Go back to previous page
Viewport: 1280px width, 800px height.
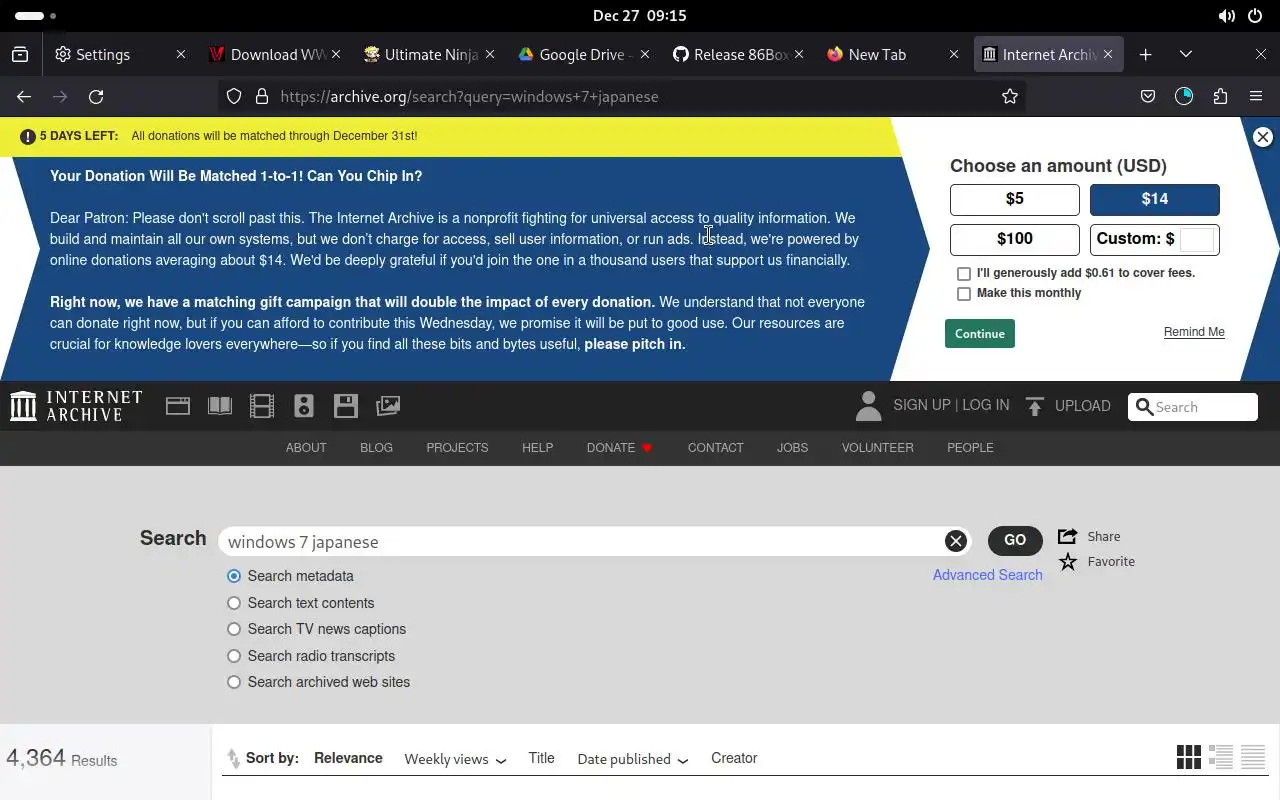coord(24,96)
